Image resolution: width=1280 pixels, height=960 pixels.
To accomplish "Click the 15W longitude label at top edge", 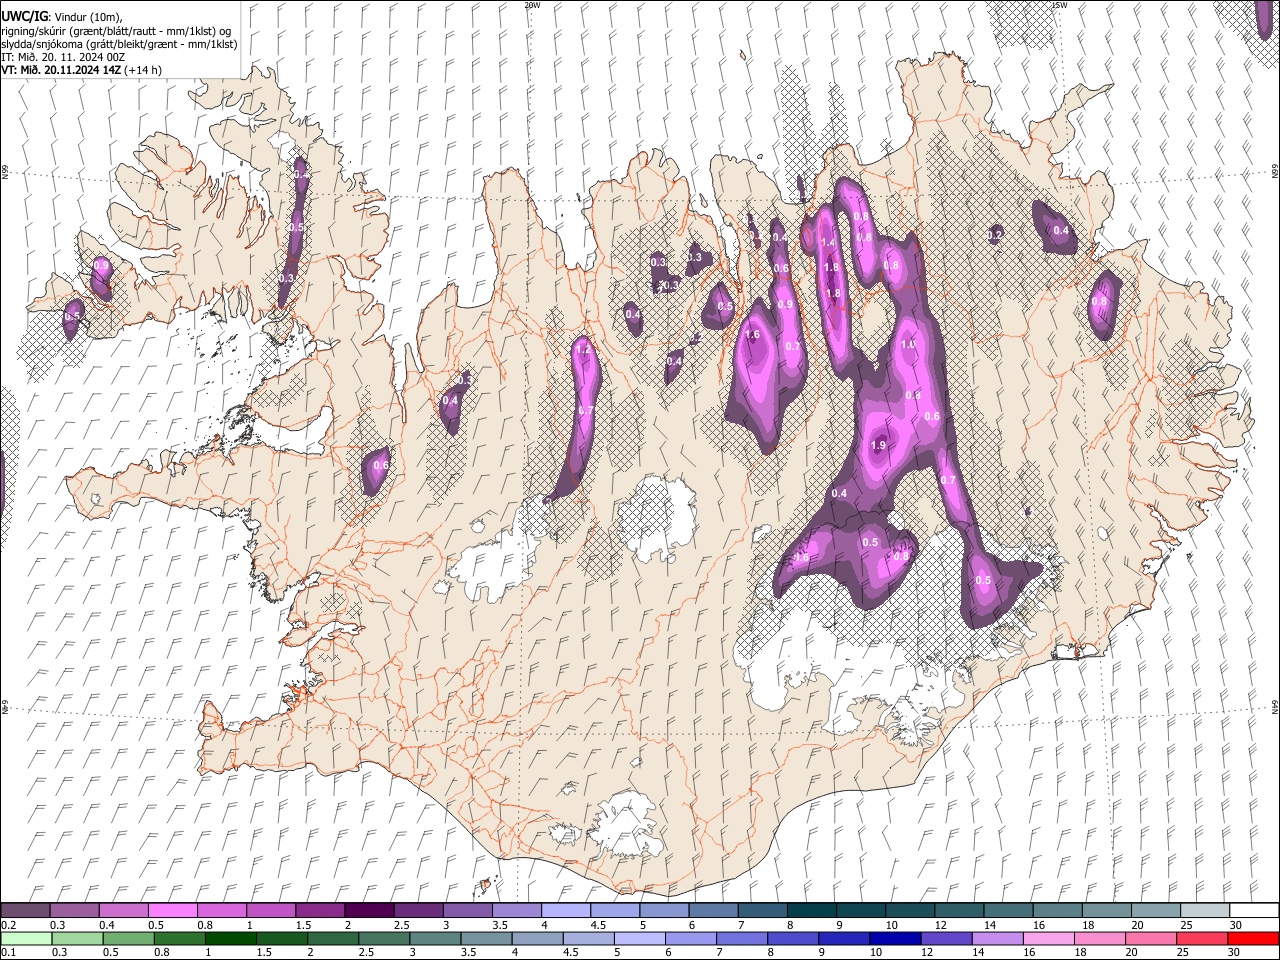I will pyautogui.click(x=1059, y=5).
